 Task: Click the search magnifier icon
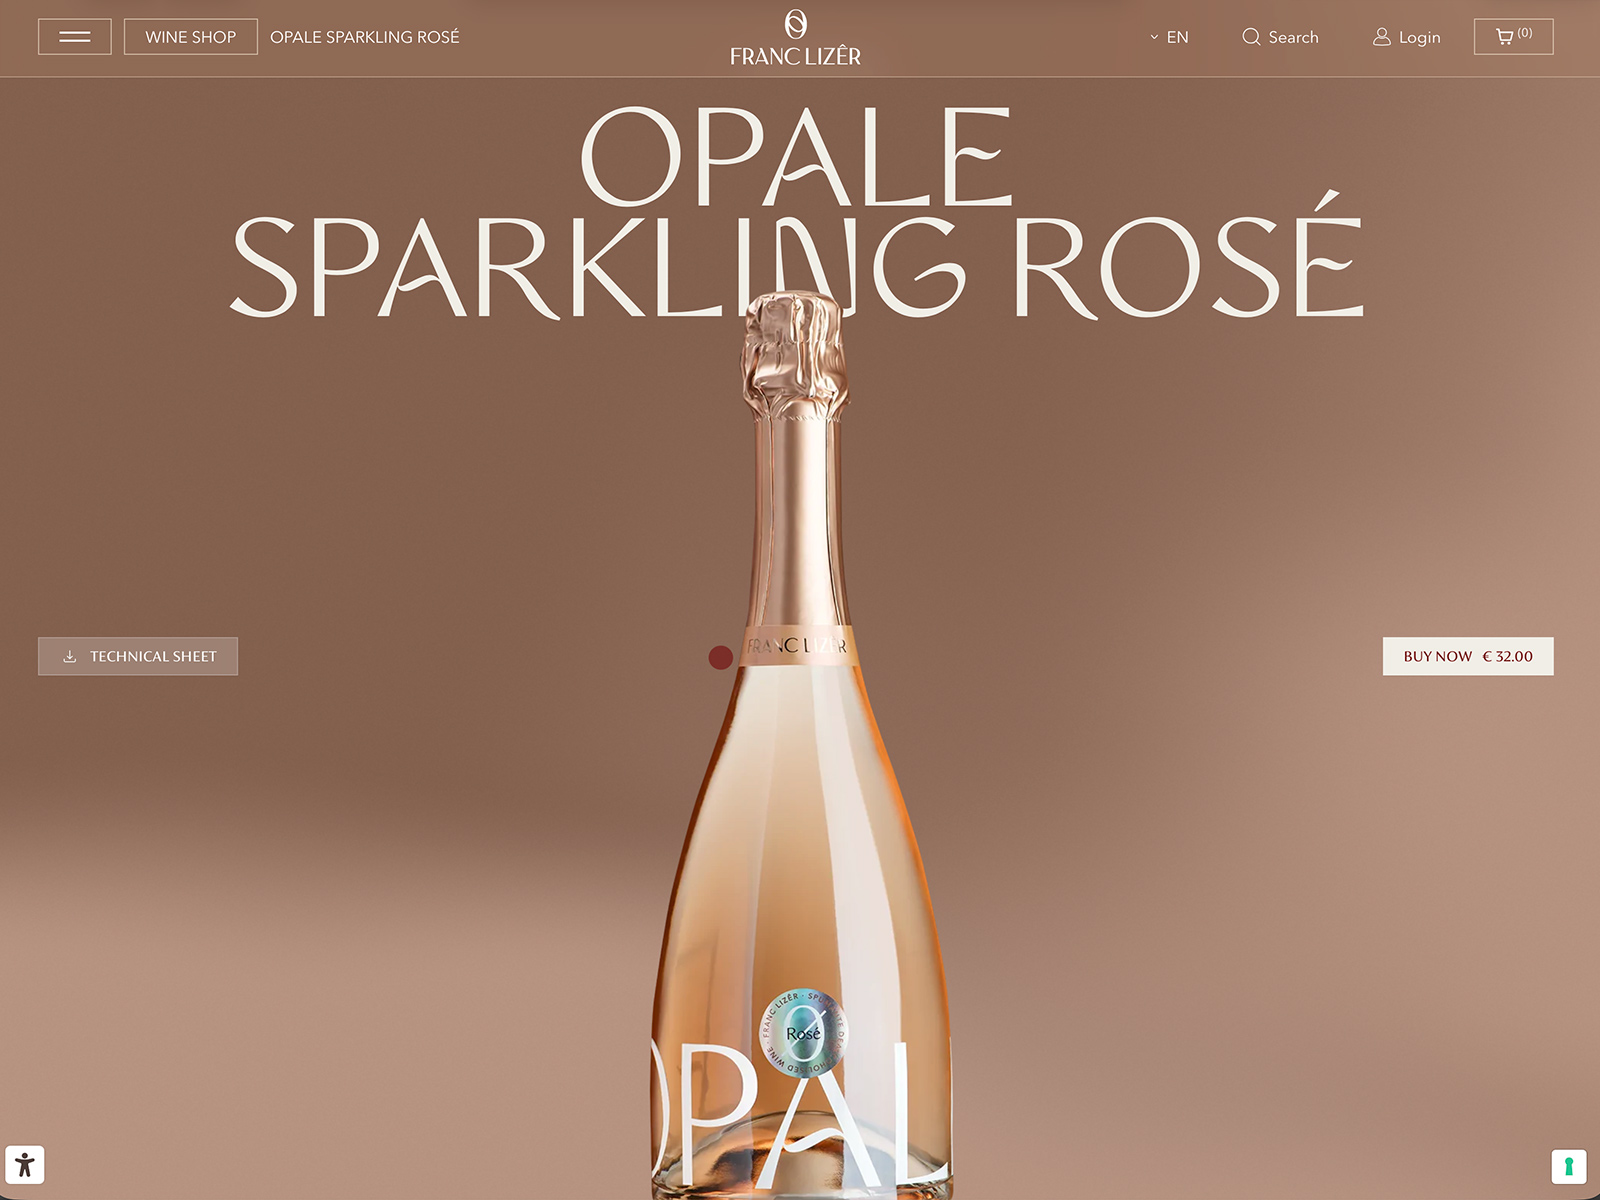1251,37
